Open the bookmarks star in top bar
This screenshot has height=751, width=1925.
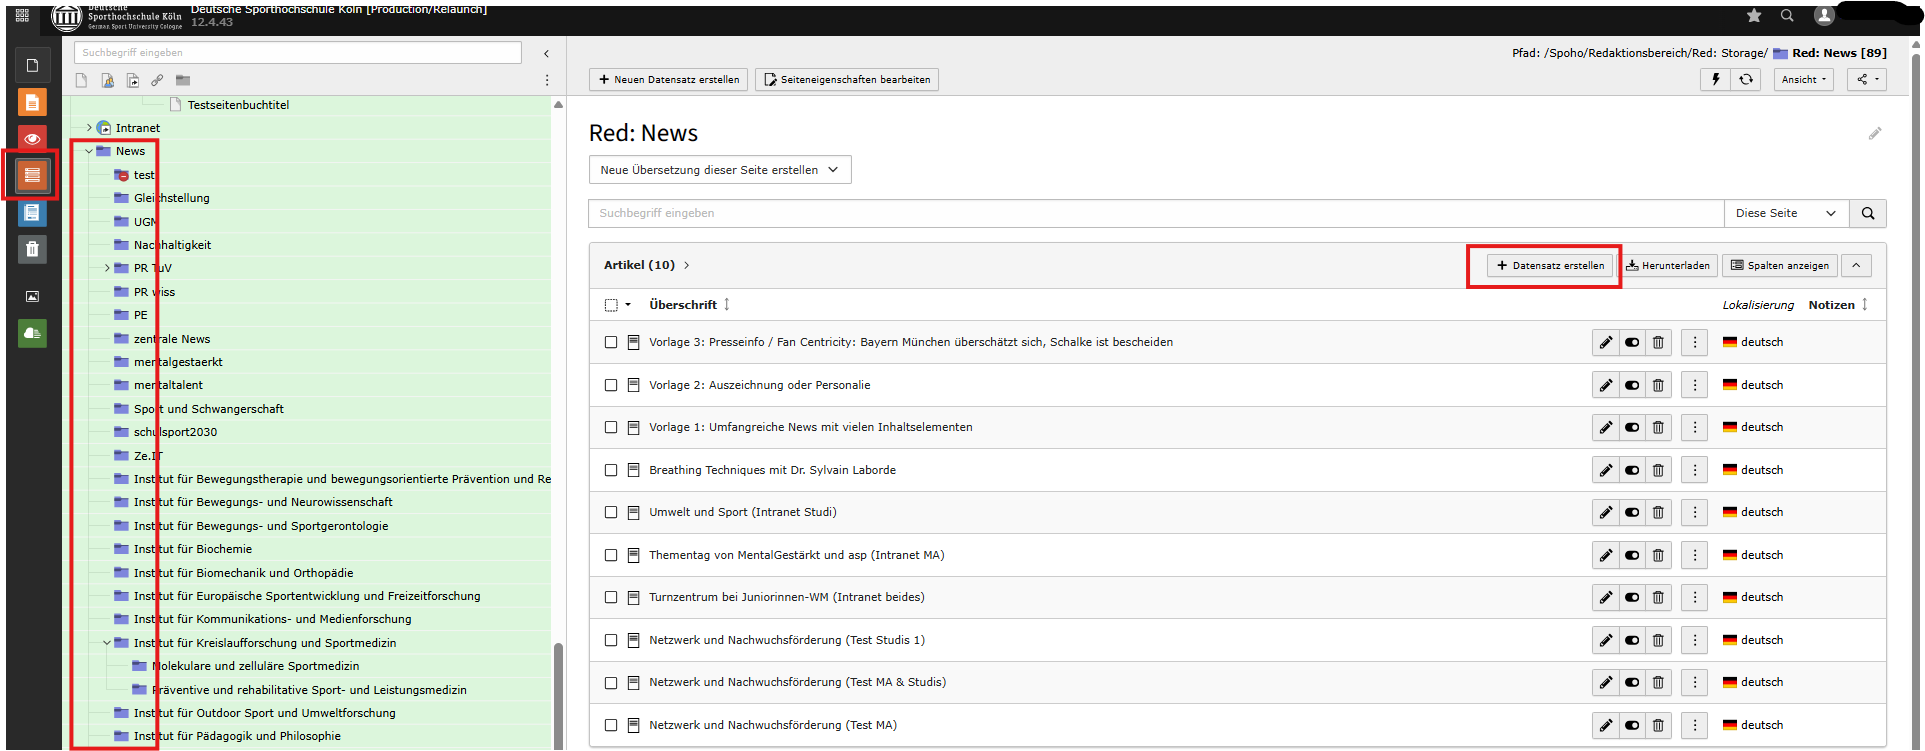point(1754,15)
